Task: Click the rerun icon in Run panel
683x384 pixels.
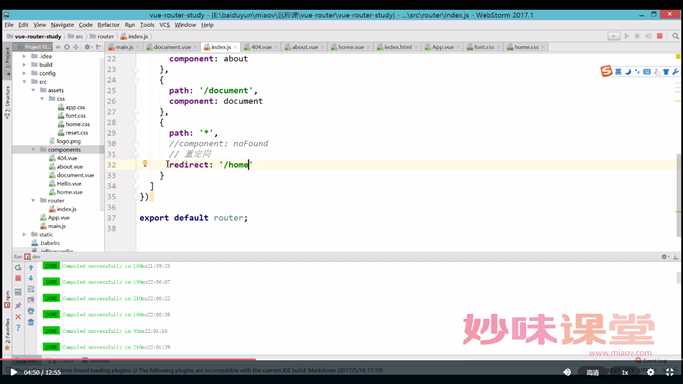Action: click(x=18, y=267)
